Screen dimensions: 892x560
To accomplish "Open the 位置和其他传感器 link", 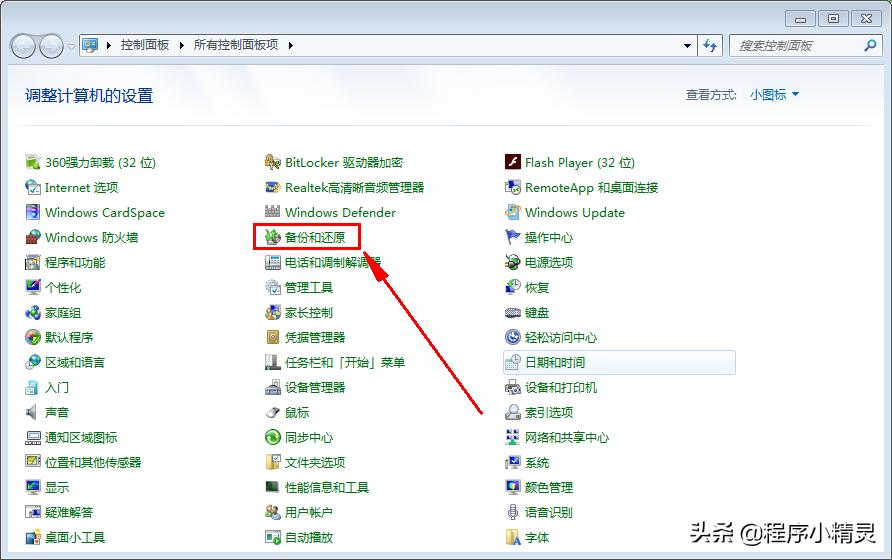I will tap(93, 463).
